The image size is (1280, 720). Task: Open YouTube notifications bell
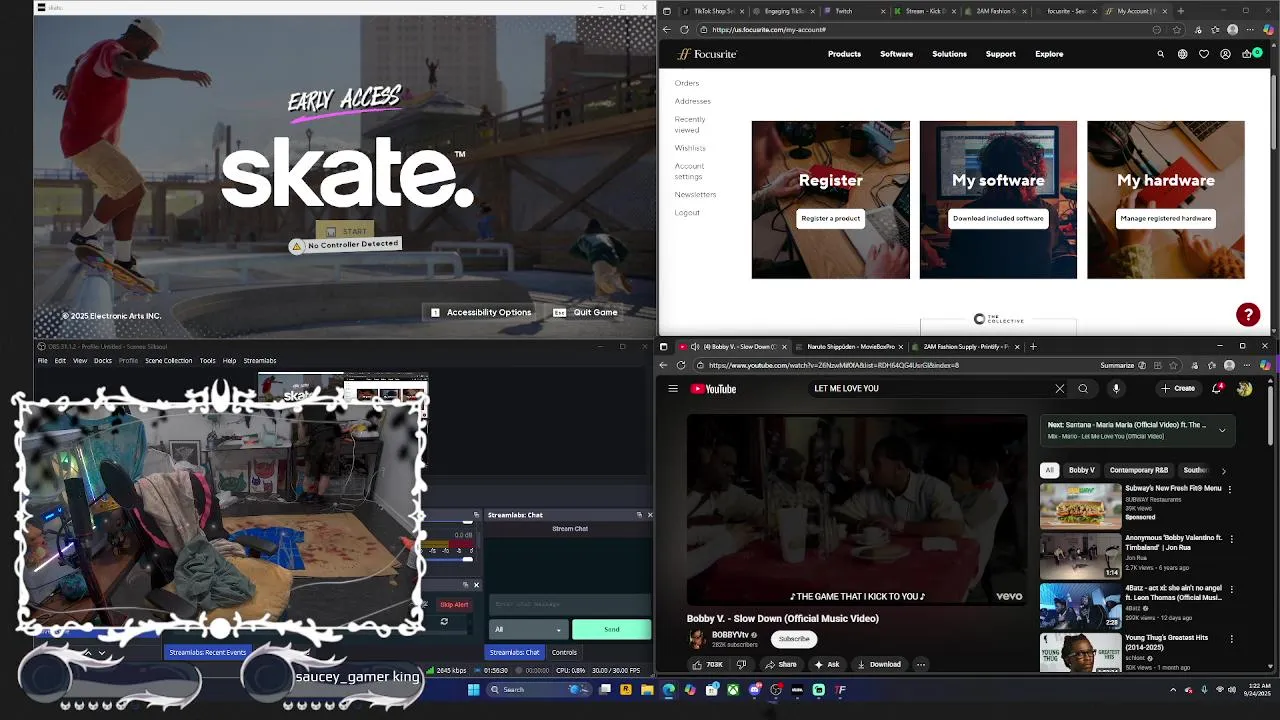pyautogui.click(x=1217, y=388)
